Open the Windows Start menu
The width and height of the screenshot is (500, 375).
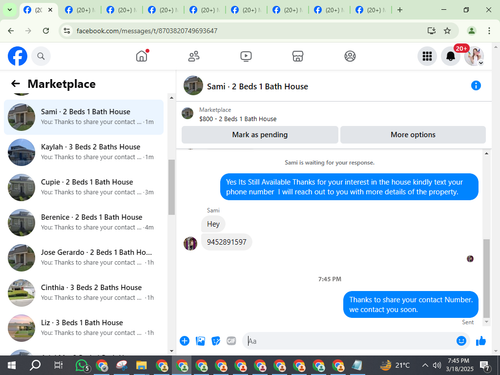click(12, 366)
